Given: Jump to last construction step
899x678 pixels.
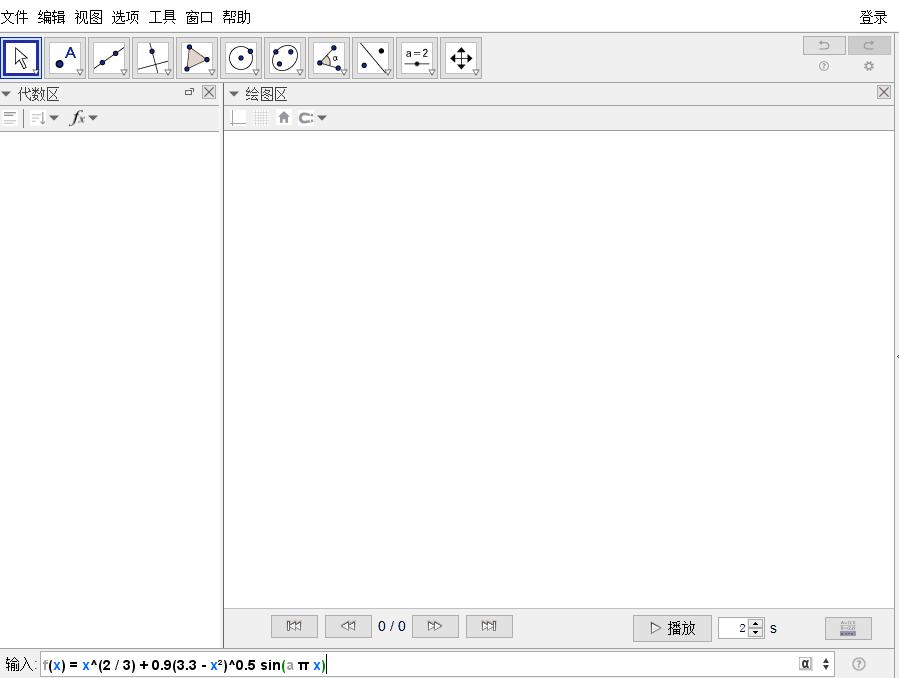Looking at the screenshot, I should [x=489, y=626].
